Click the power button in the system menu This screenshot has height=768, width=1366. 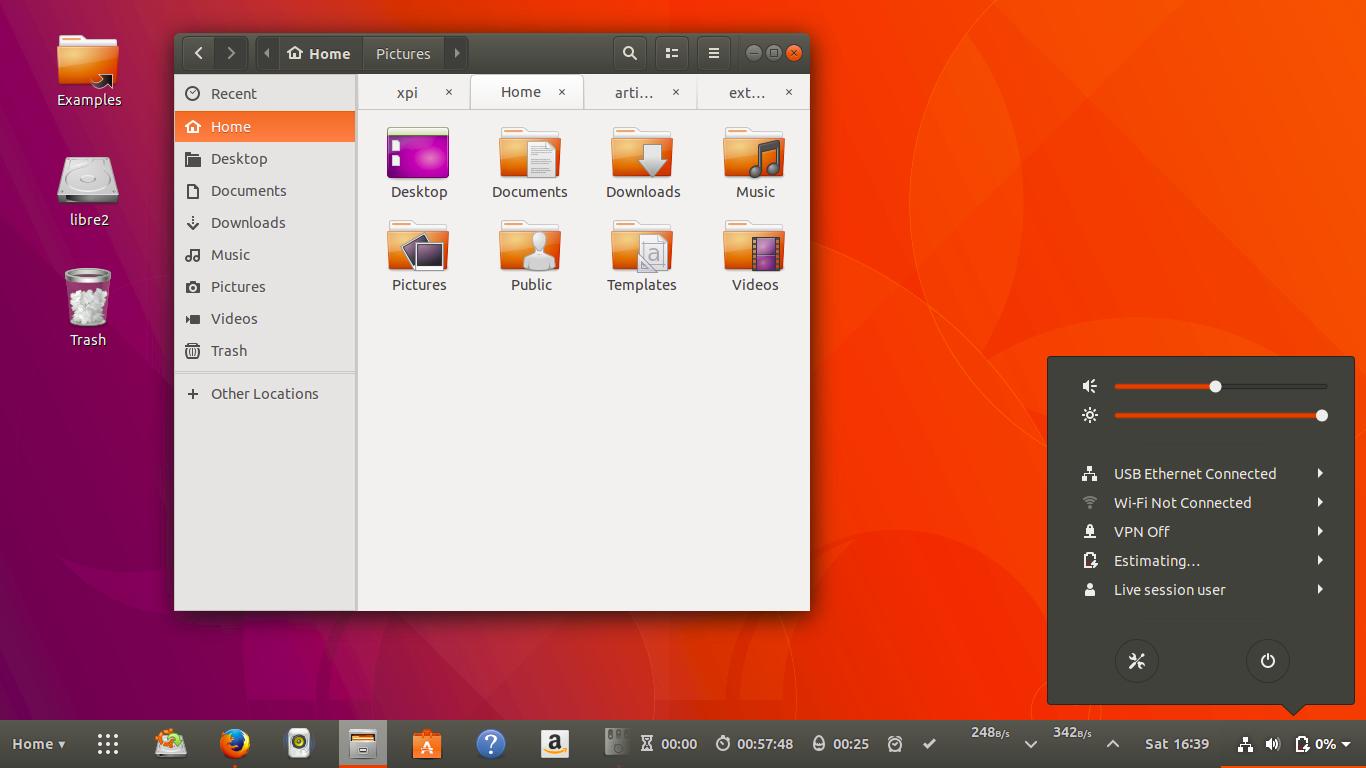tap(1268, 660)
